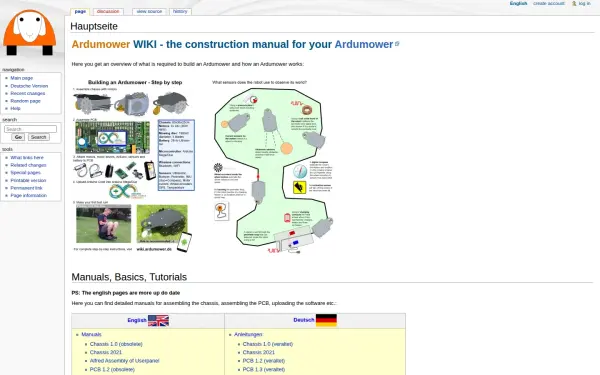Open Printable version tool
The width and height of the screenshot is (600, 375).
click(x=28, y=180)
